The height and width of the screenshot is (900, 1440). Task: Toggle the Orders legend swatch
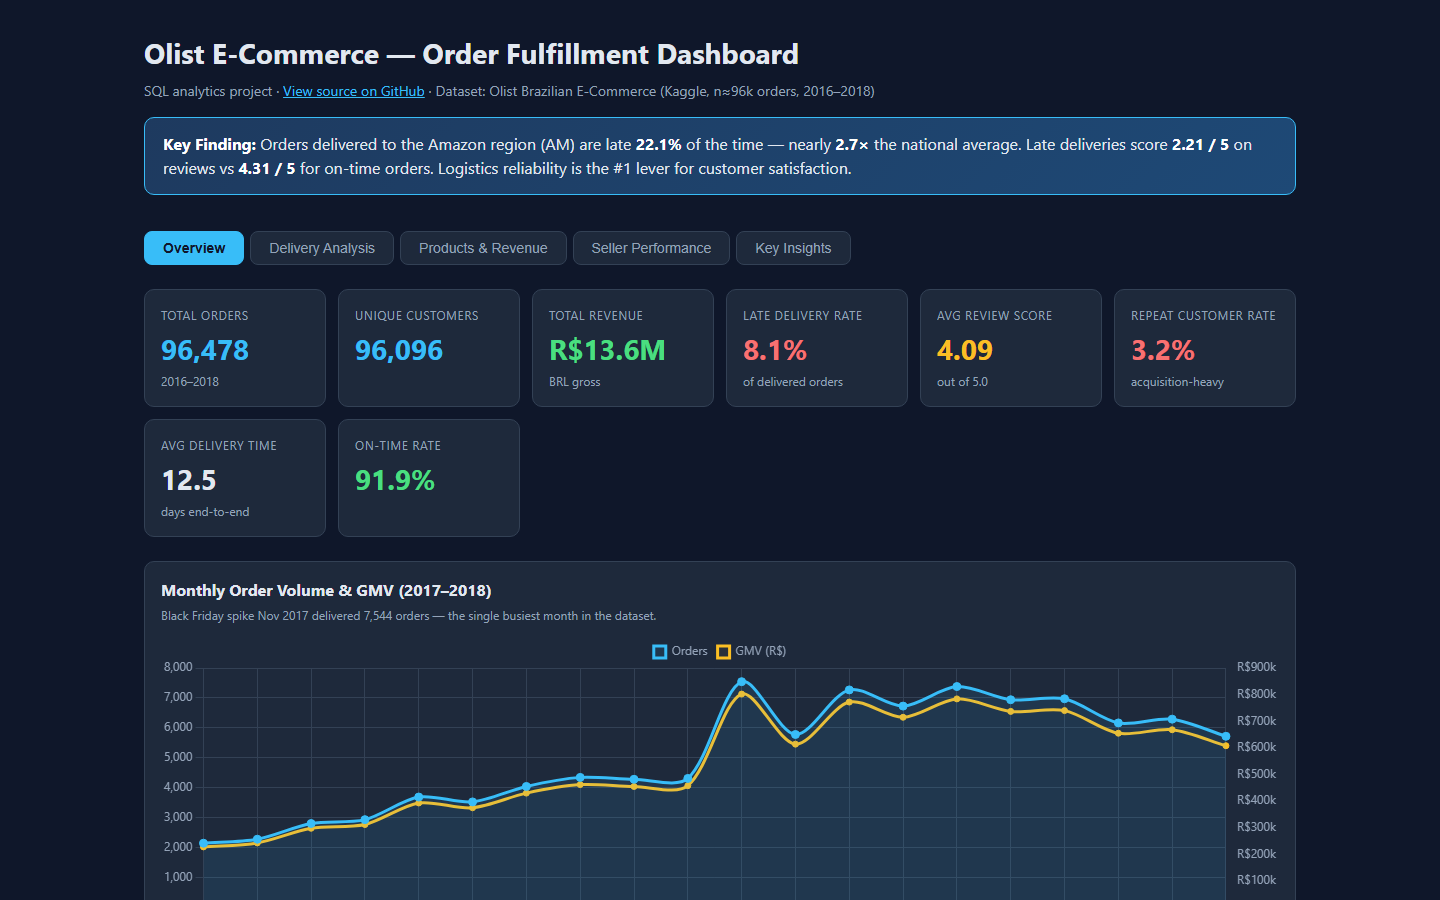[660, 651]
